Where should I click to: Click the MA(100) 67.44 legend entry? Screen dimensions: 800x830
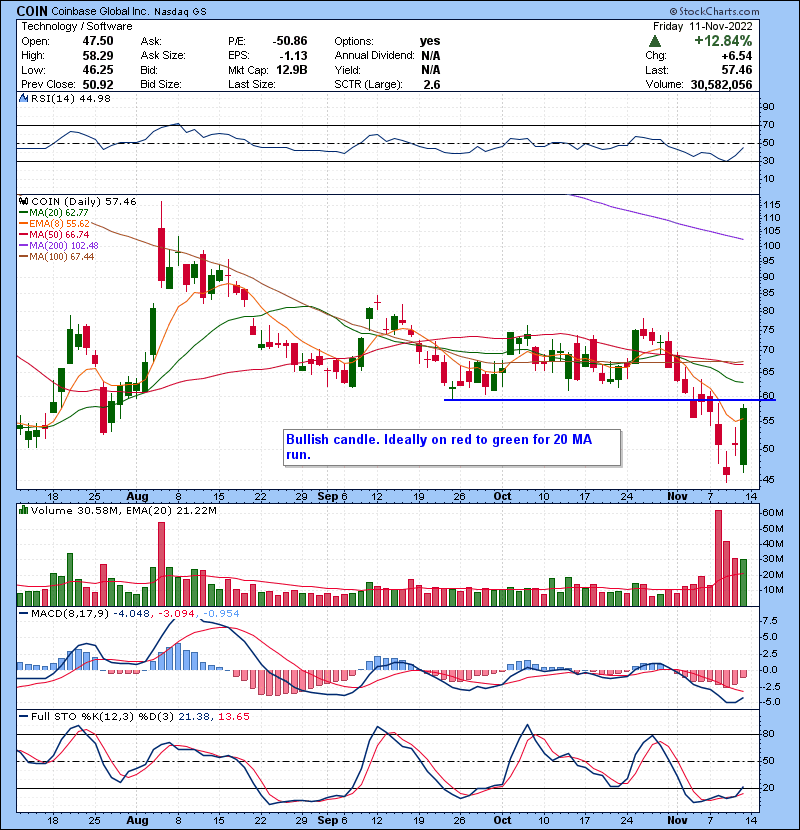point(61,257)
